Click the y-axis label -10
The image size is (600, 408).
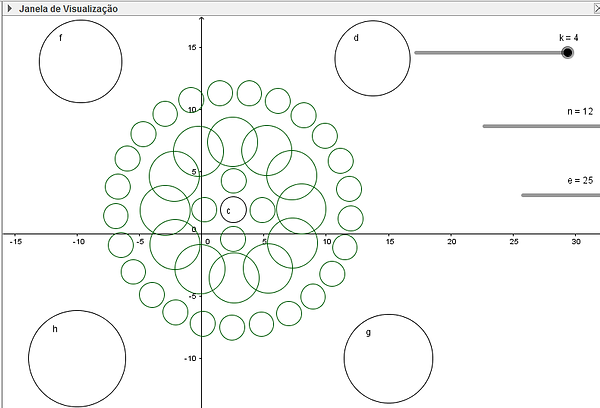190,358
